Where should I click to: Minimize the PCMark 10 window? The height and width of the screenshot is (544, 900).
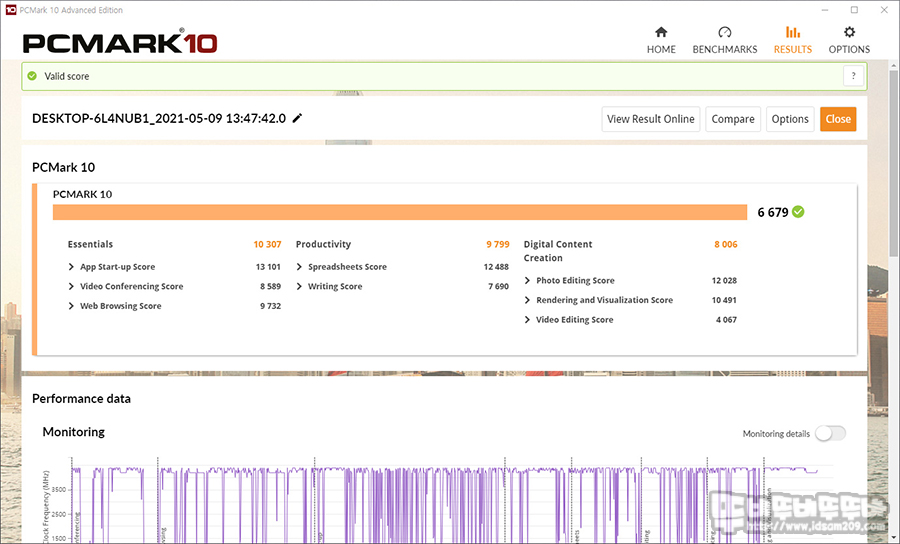pos(825,10)
